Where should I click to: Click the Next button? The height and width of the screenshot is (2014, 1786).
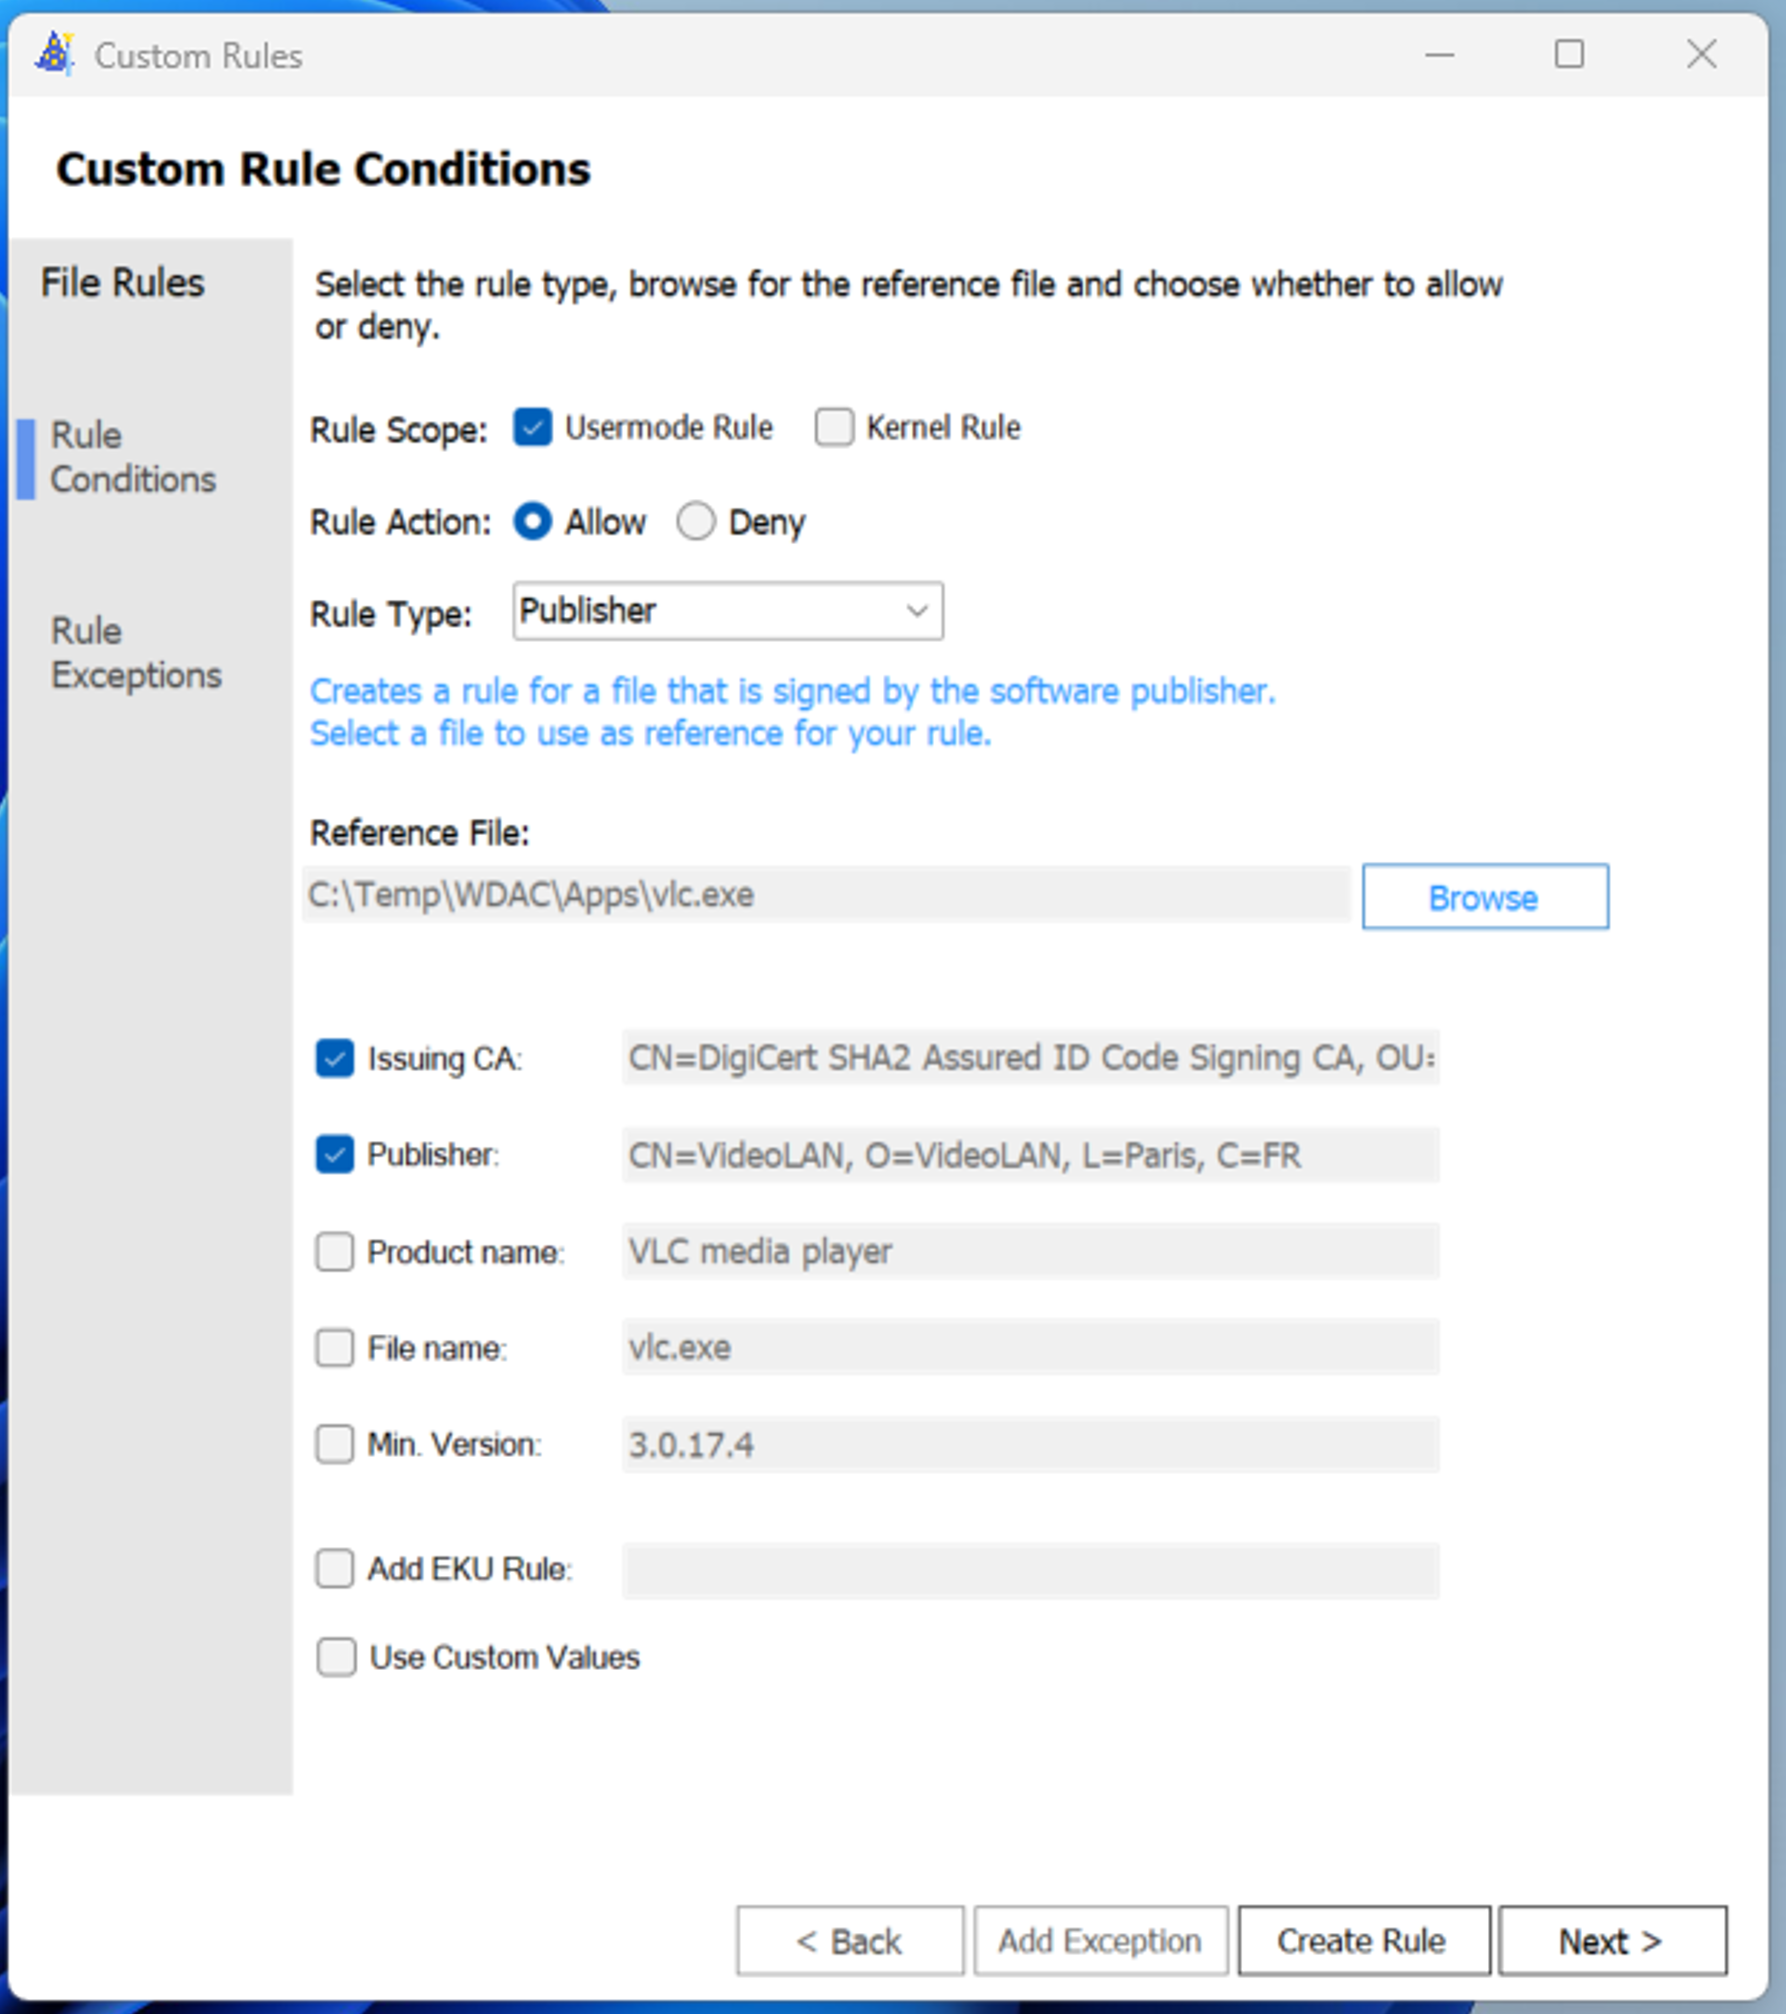[1611, 1940]
